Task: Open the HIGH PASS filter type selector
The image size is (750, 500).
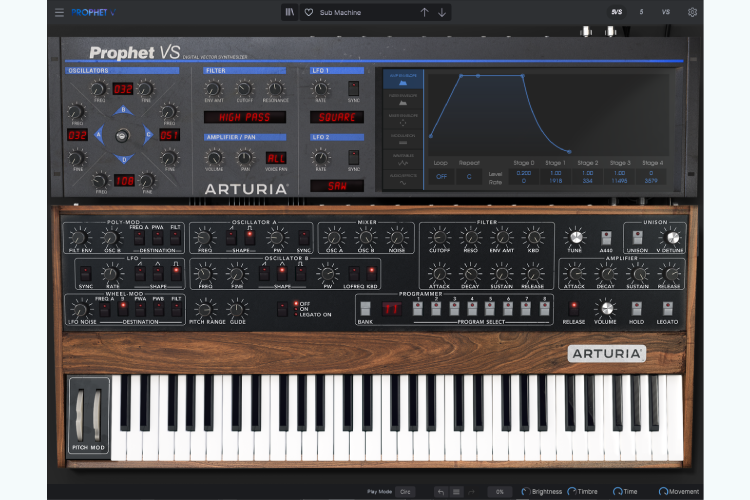Action: (x=245, y=117)
